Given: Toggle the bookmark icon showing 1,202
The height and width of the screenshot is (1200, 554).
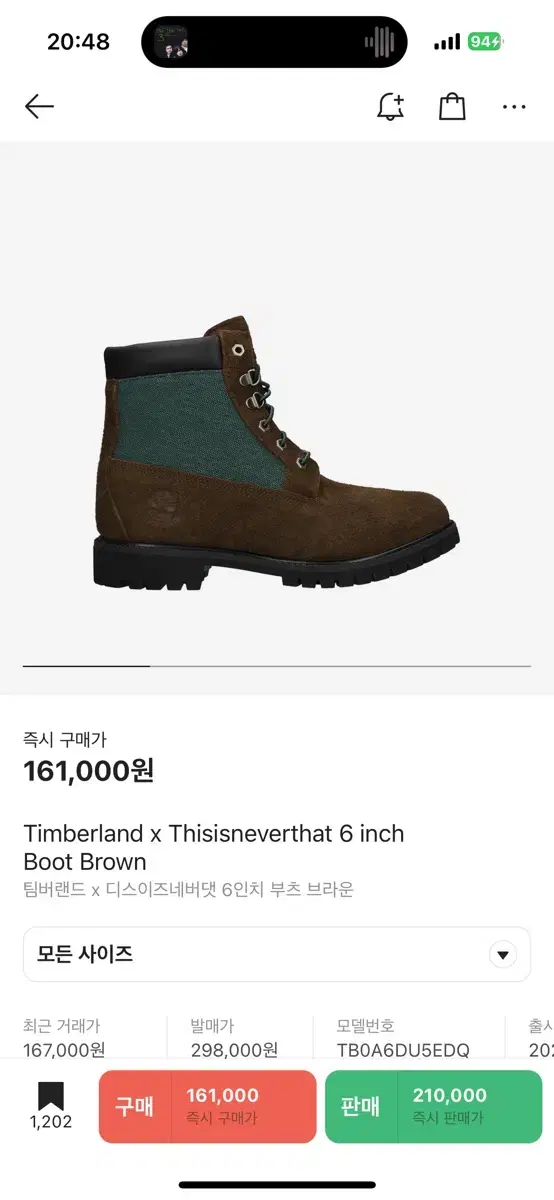Looking at the screenshot, I should tap(51, 1105).
